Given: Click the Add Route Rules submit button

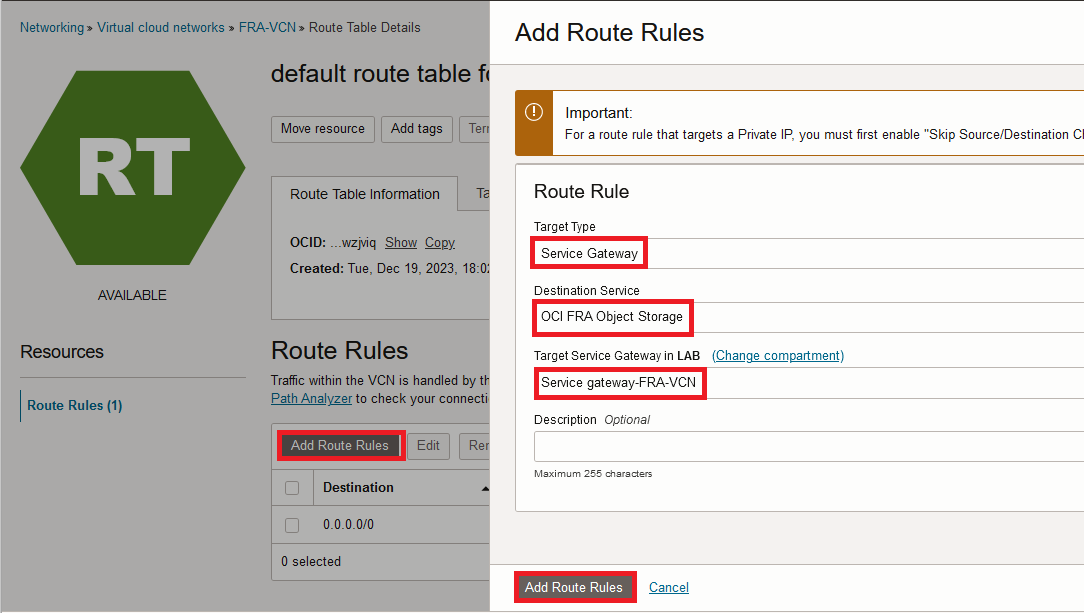Looking at the screenshot, I should (574, 587).
